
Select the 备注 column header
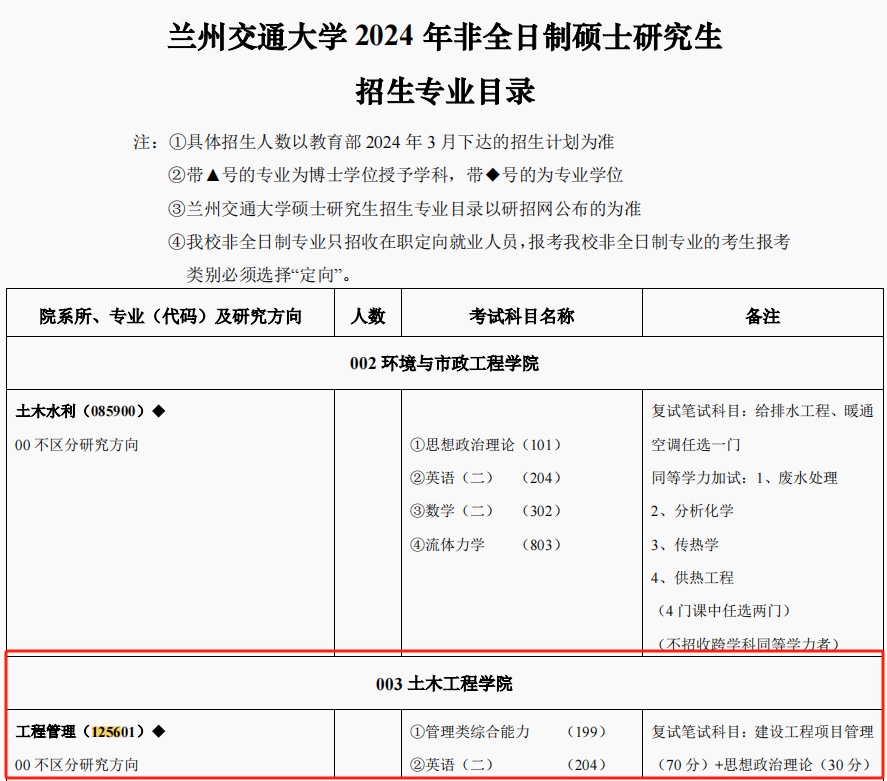762,316
